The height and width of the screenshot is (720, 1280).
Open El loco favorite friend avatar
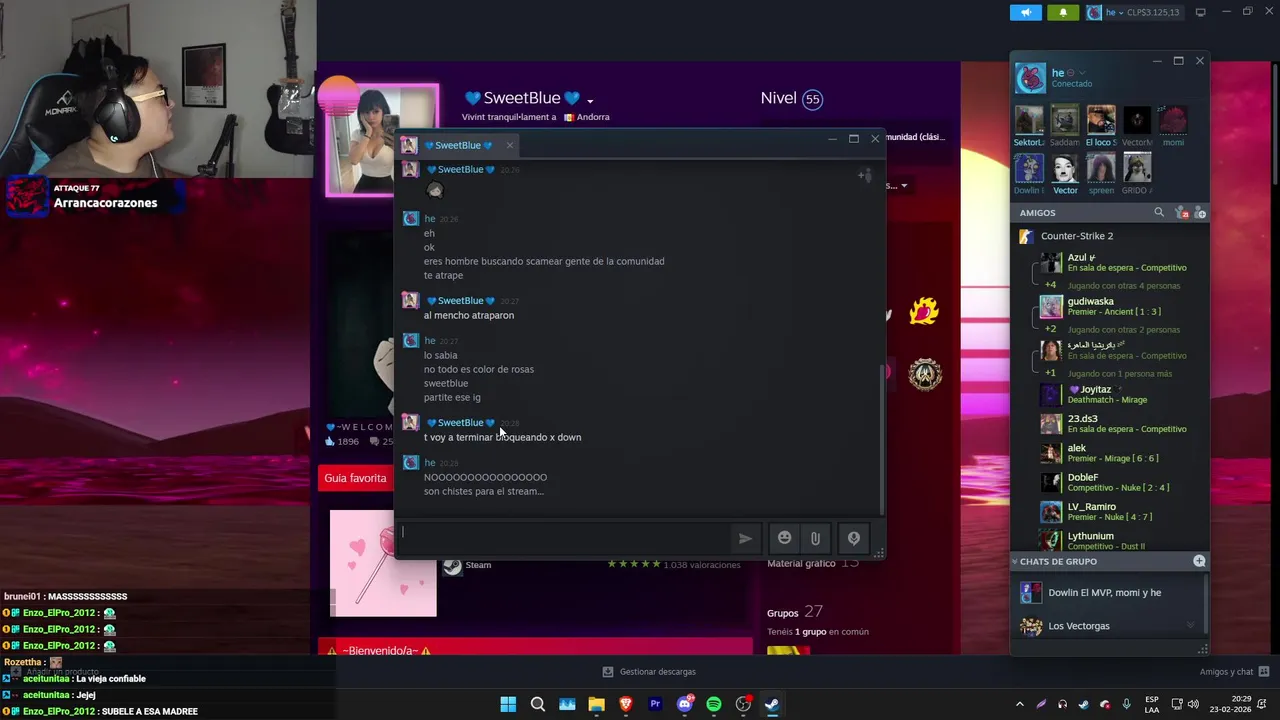click(x=1101, y=120)
